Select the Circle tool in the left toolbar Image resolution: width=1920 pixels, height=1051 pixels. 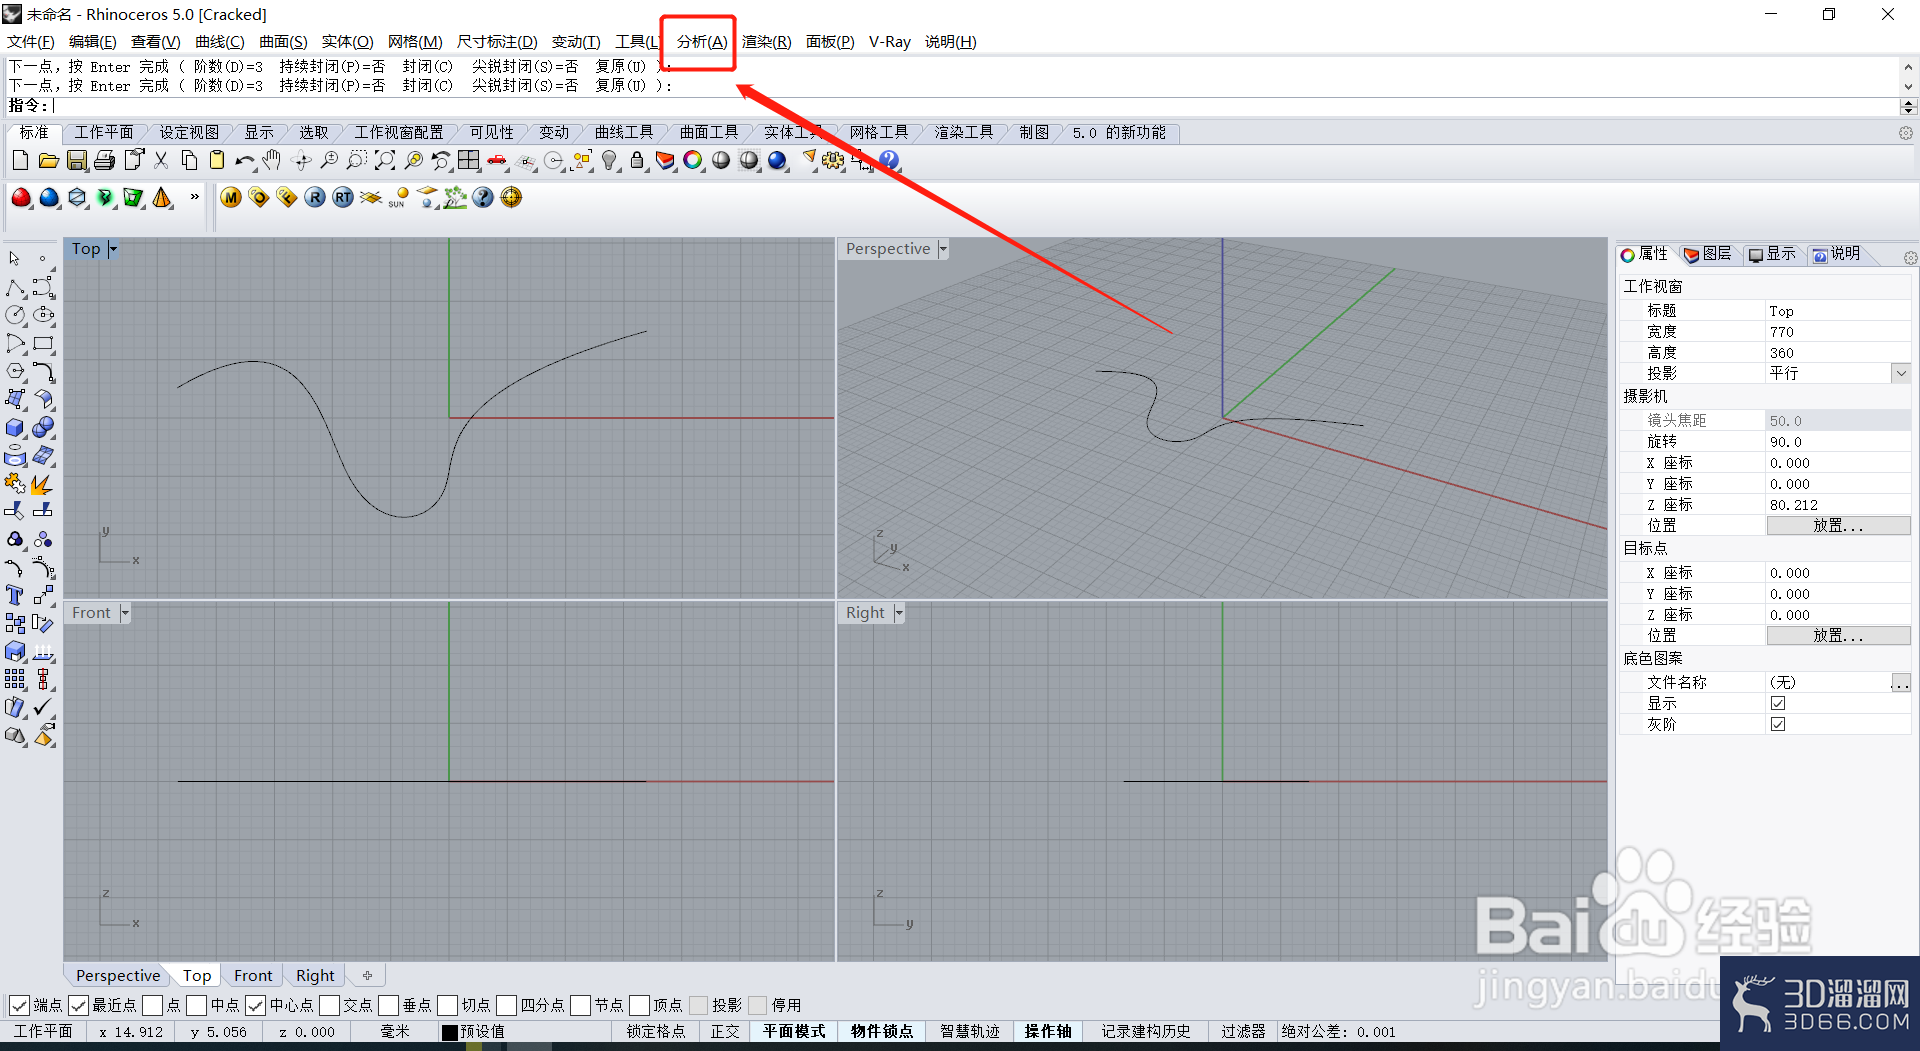point(15,315)
